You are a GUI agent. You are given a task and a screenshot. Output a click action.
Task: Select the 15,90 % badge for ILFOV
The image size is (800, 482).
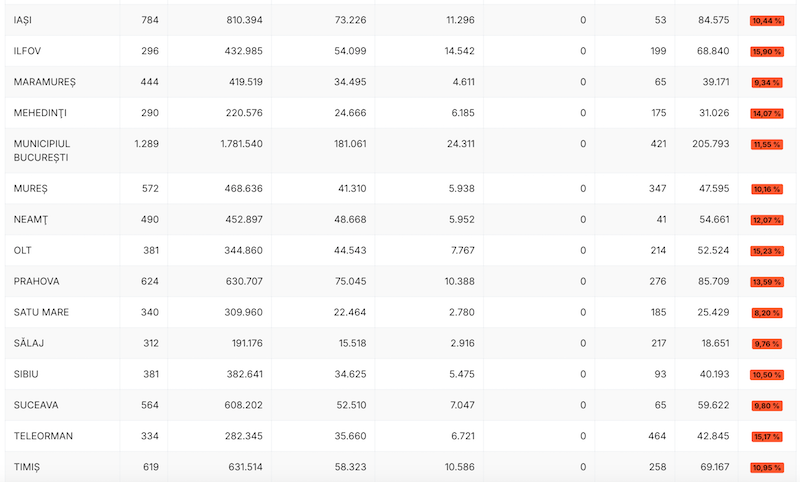click(767, 52)
